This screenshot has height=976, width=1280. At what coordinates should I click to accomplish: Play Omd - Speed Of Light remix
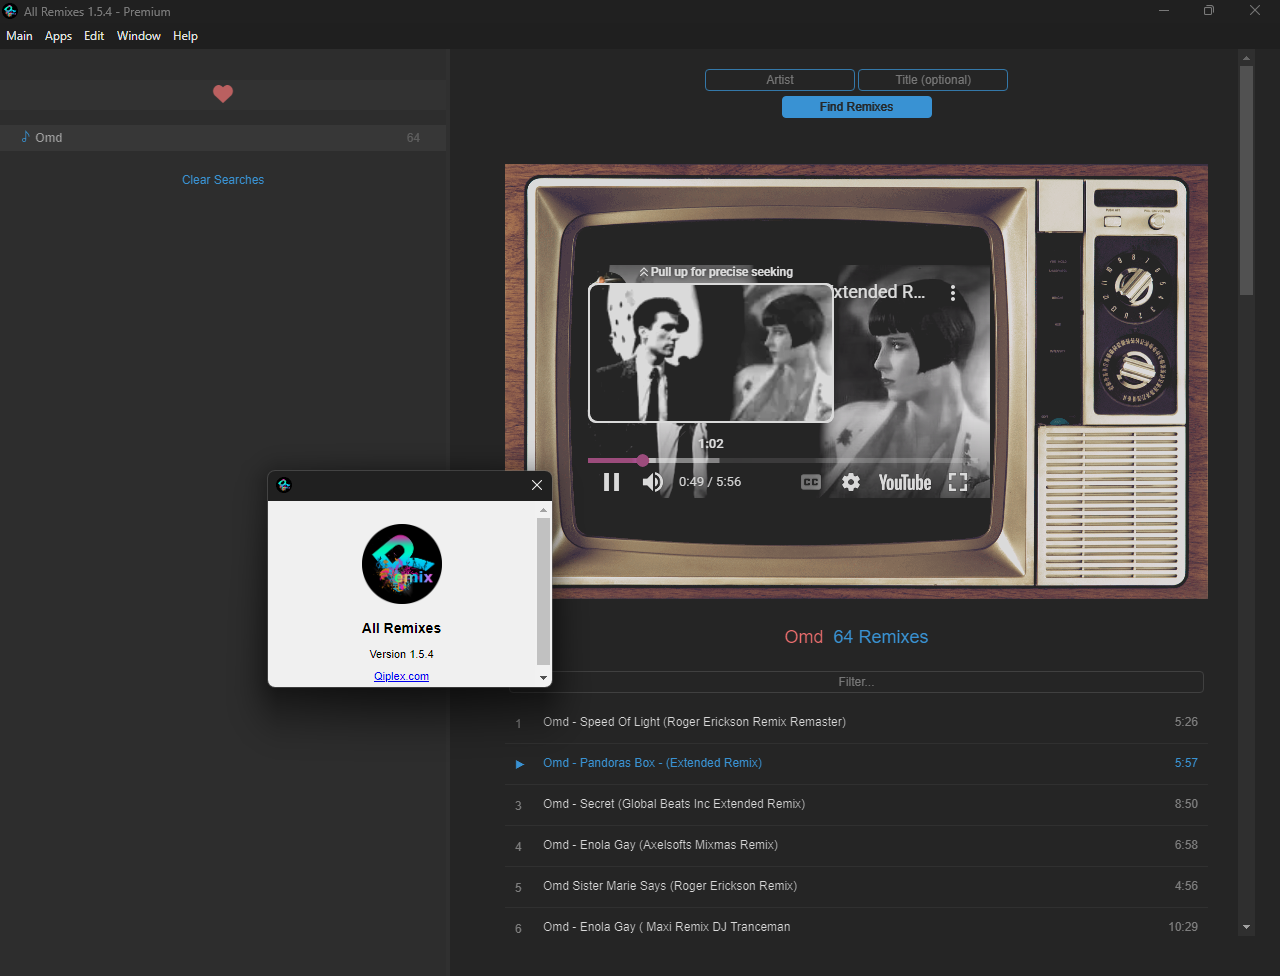coord(856,722)
